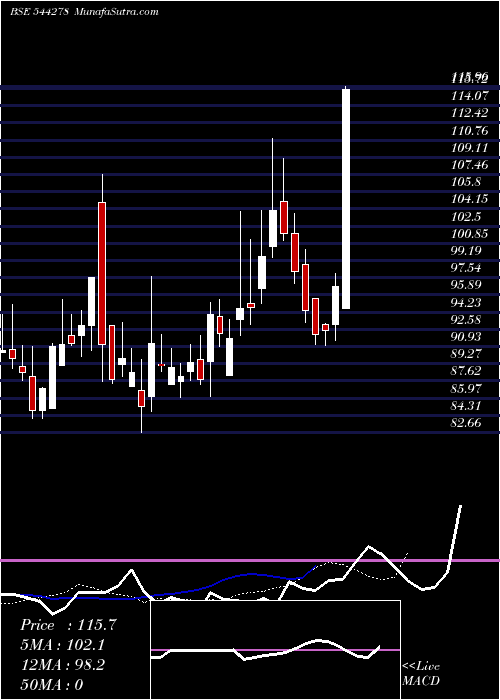The width and height of the screenshot is (500, 700).
Task: Click the tall red candlestick body near 104
Action: point(102,273)
